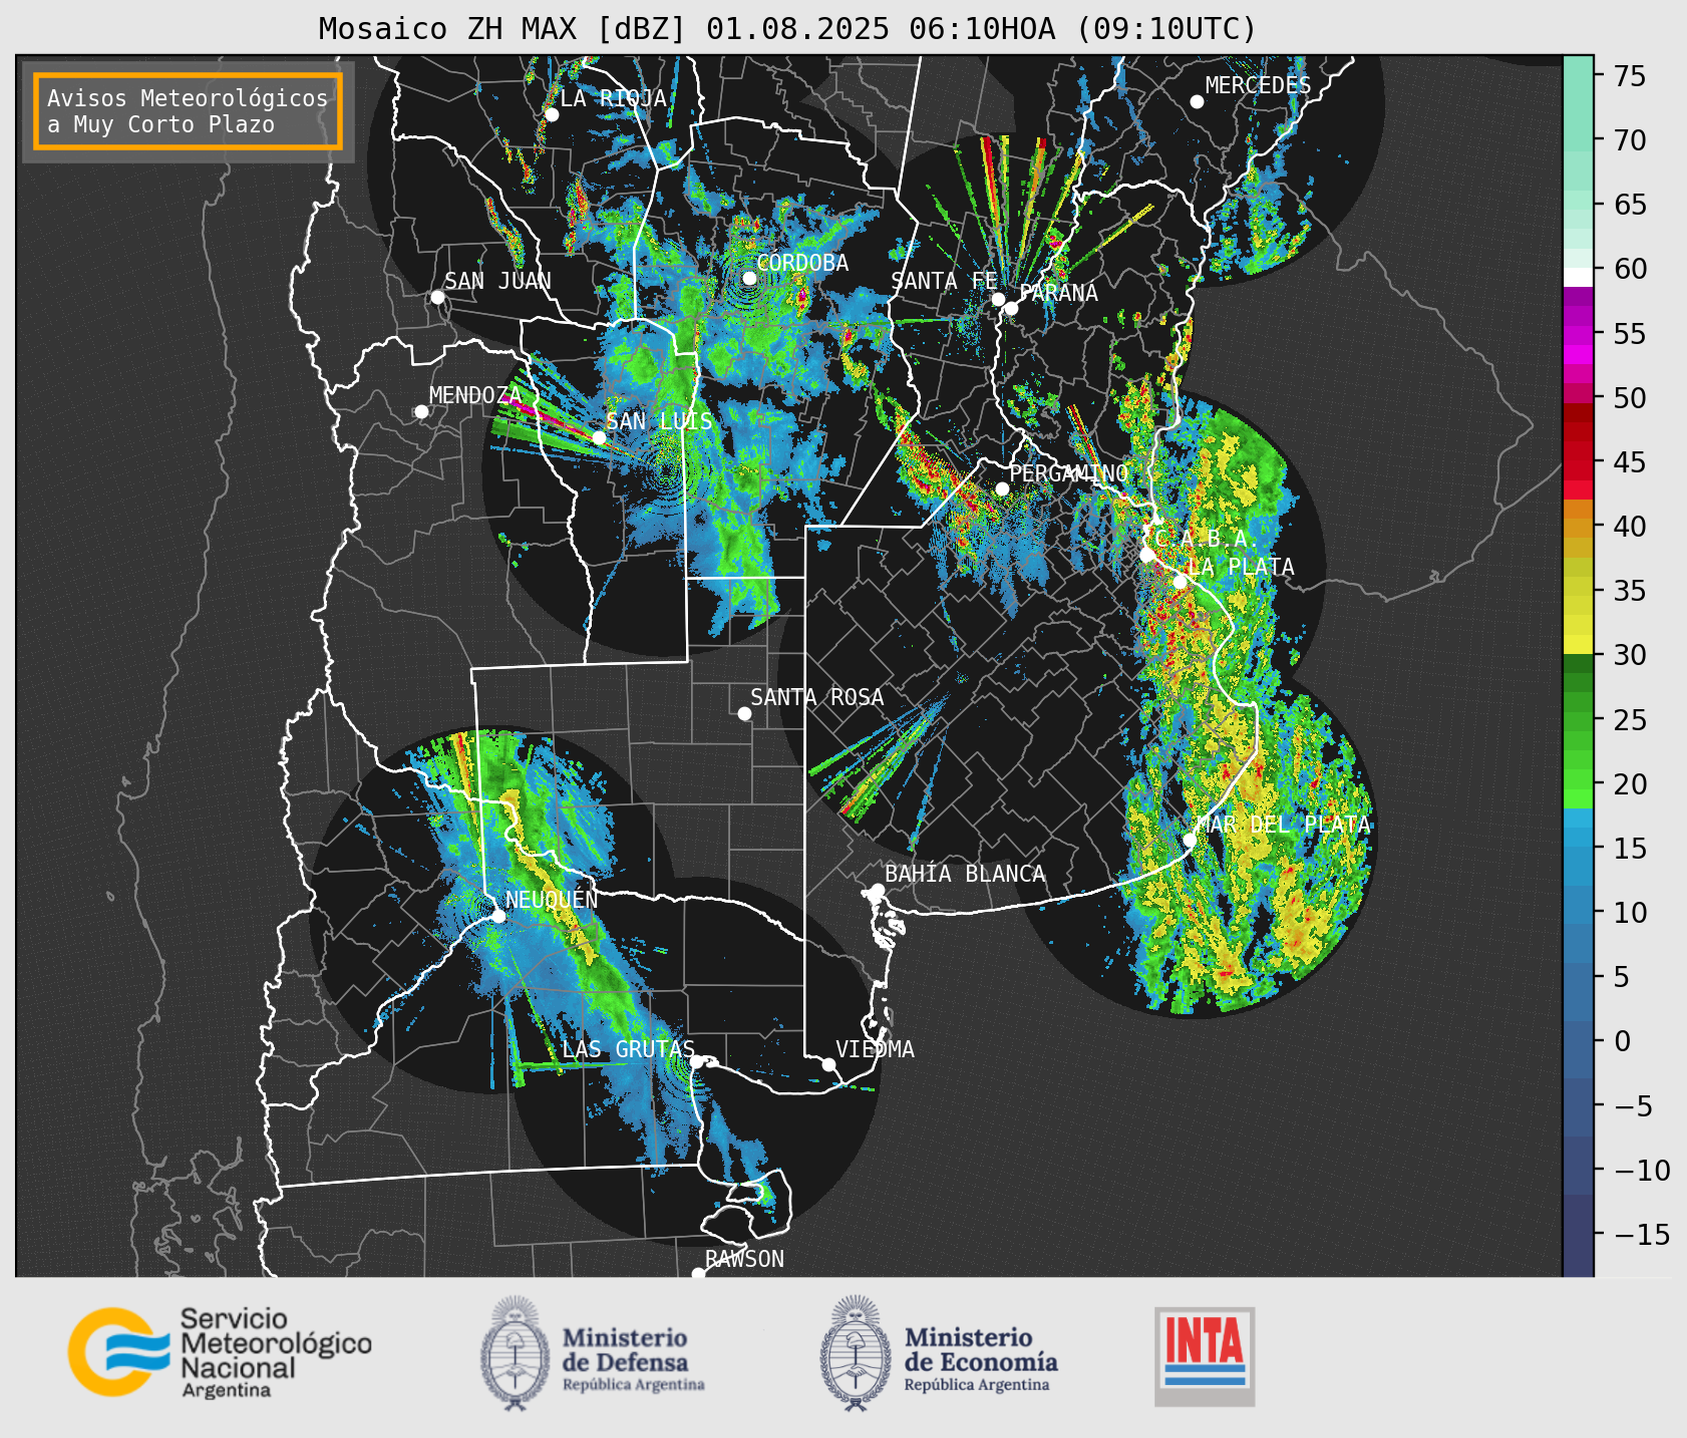The image size is (1687, 1438).
Task: Click the Avisos Meteorológicos a Muy Corto Plazo box
Action: (x=188, y=111)
